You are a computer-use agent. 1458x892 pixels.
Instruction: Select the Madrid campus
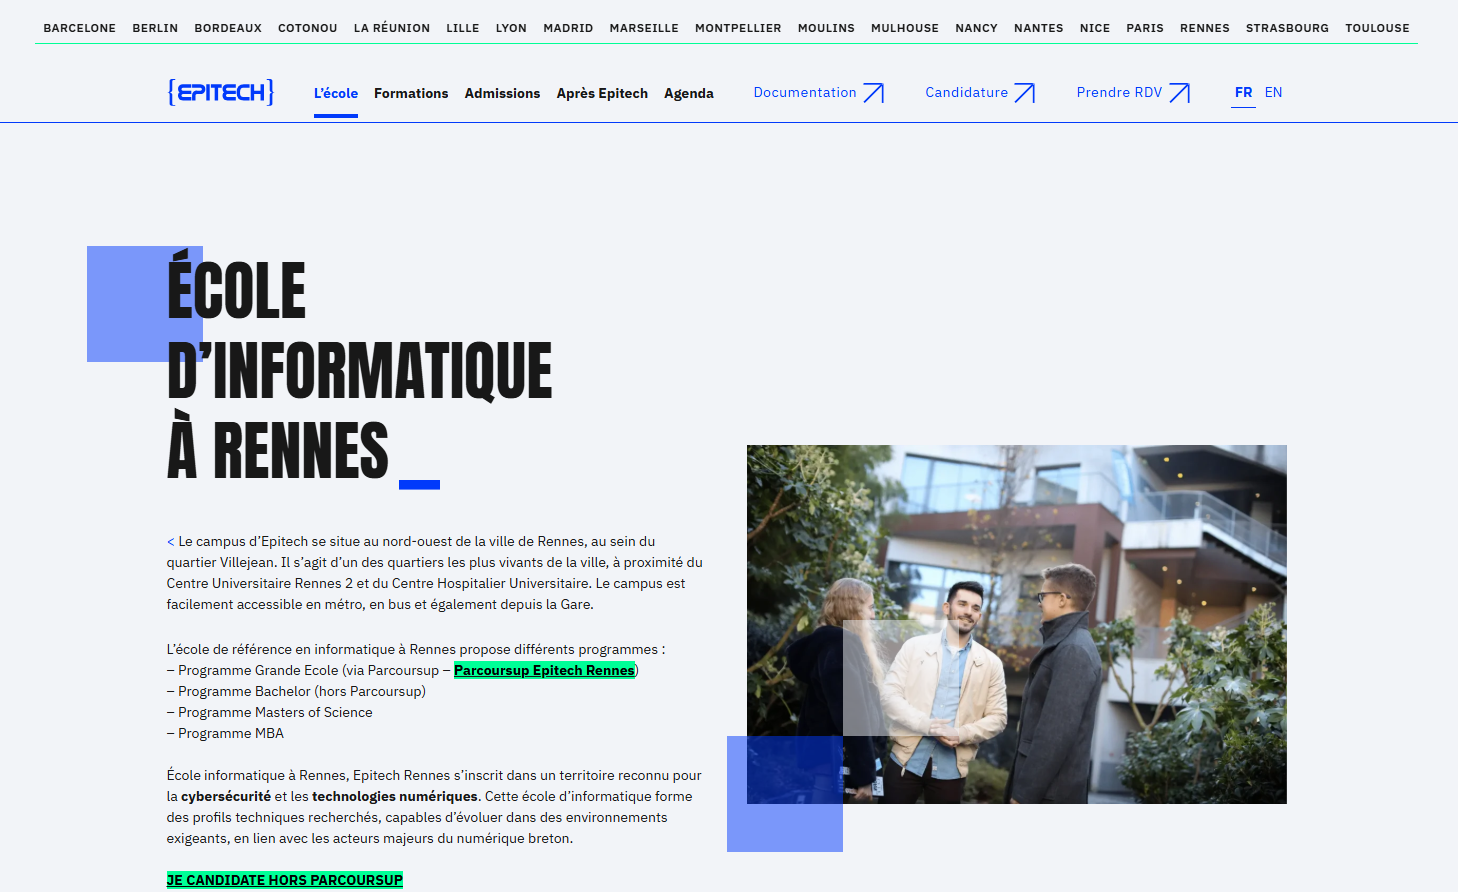click(x=568, y=28)
